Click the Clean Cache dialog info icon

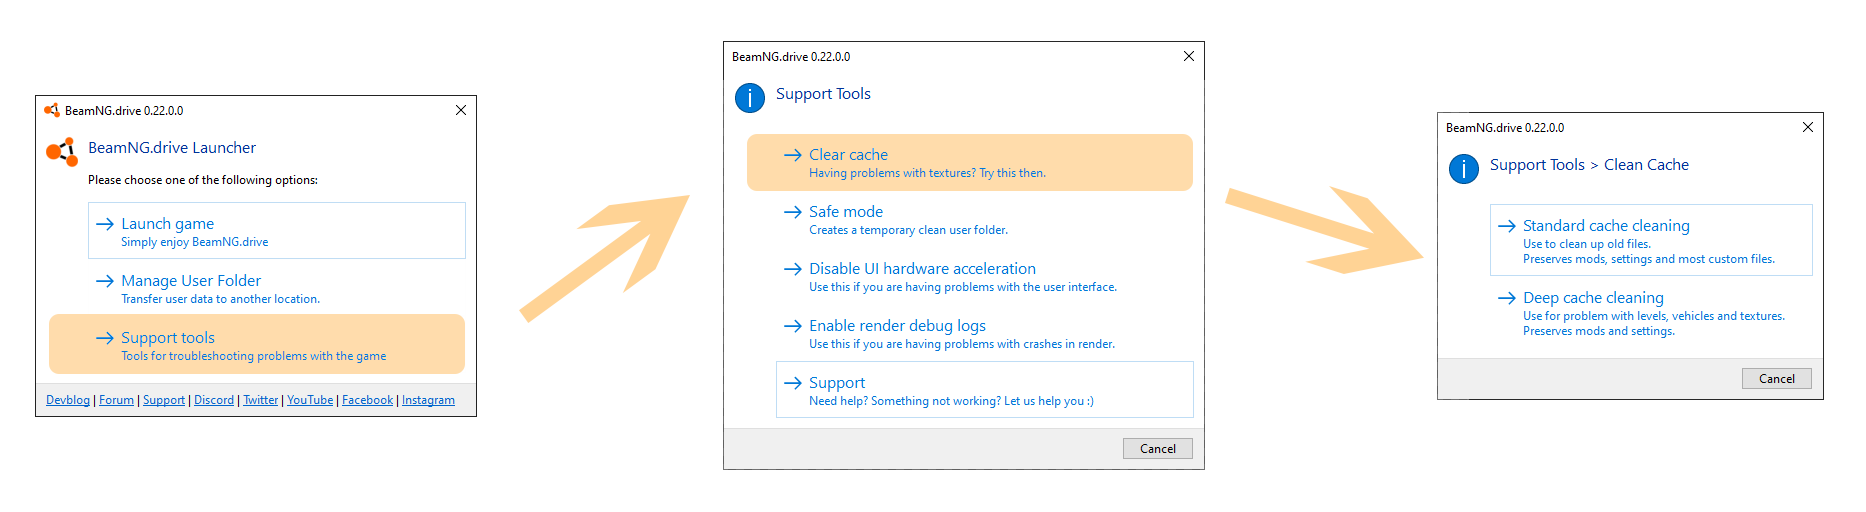coord(1464,169)
